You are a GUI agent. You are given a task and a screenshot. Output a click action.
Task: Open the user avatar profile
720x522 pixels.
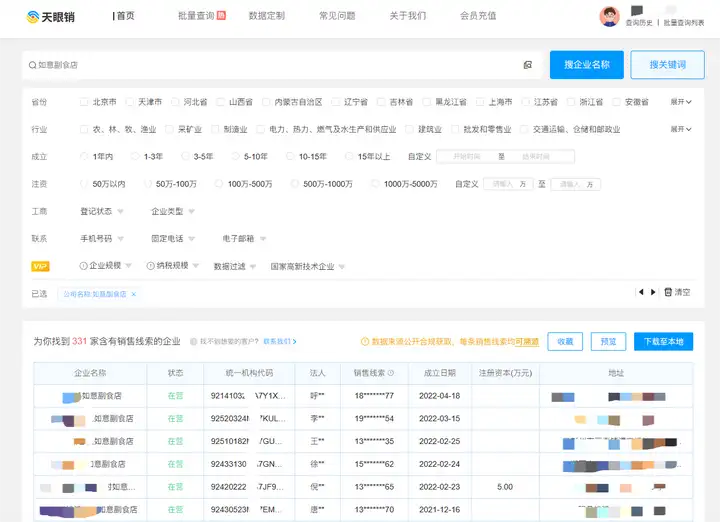[x=609, y=17]
